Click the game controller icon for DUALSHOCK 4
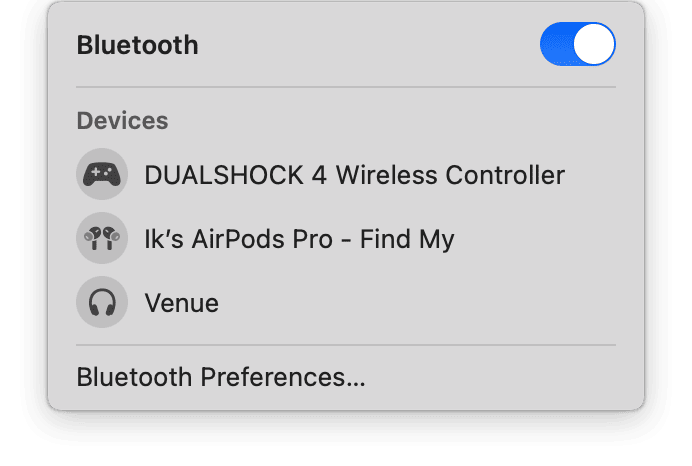The image size is (692, 466). tap(101, 175)
